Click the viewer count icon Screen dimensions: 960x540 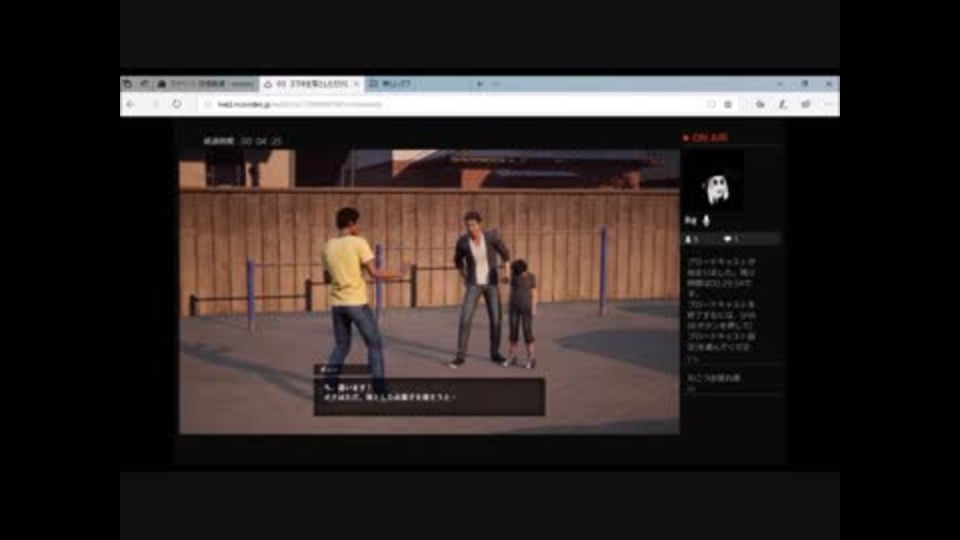point(688,239)
